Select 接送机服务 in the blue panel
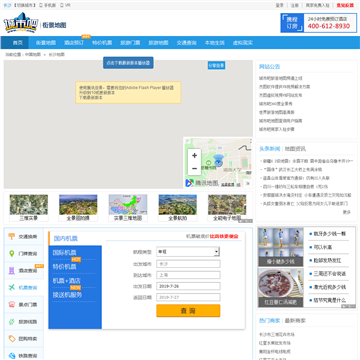360x360 pixels. pyautogui.click(x=67, y=295)
